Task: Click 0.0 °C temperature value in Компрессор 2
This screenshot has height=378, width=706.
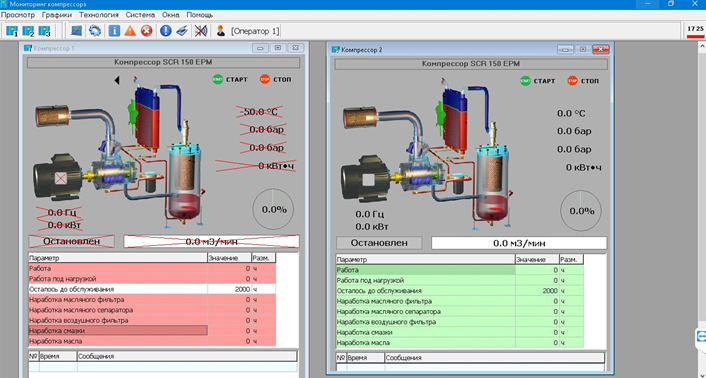Action: [571, 113]
